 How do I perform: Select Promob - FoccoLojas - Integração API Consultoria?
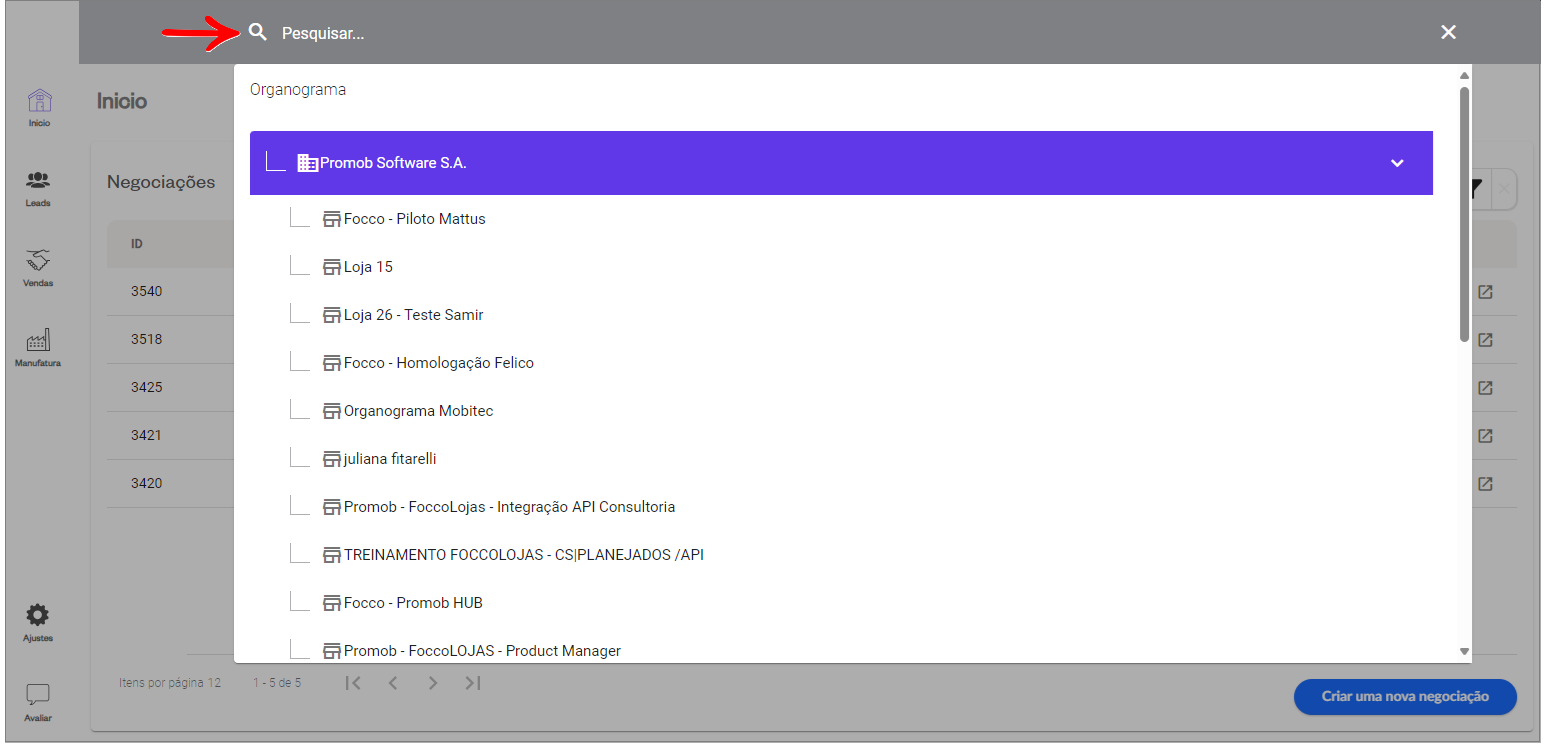tap(509, 507)
